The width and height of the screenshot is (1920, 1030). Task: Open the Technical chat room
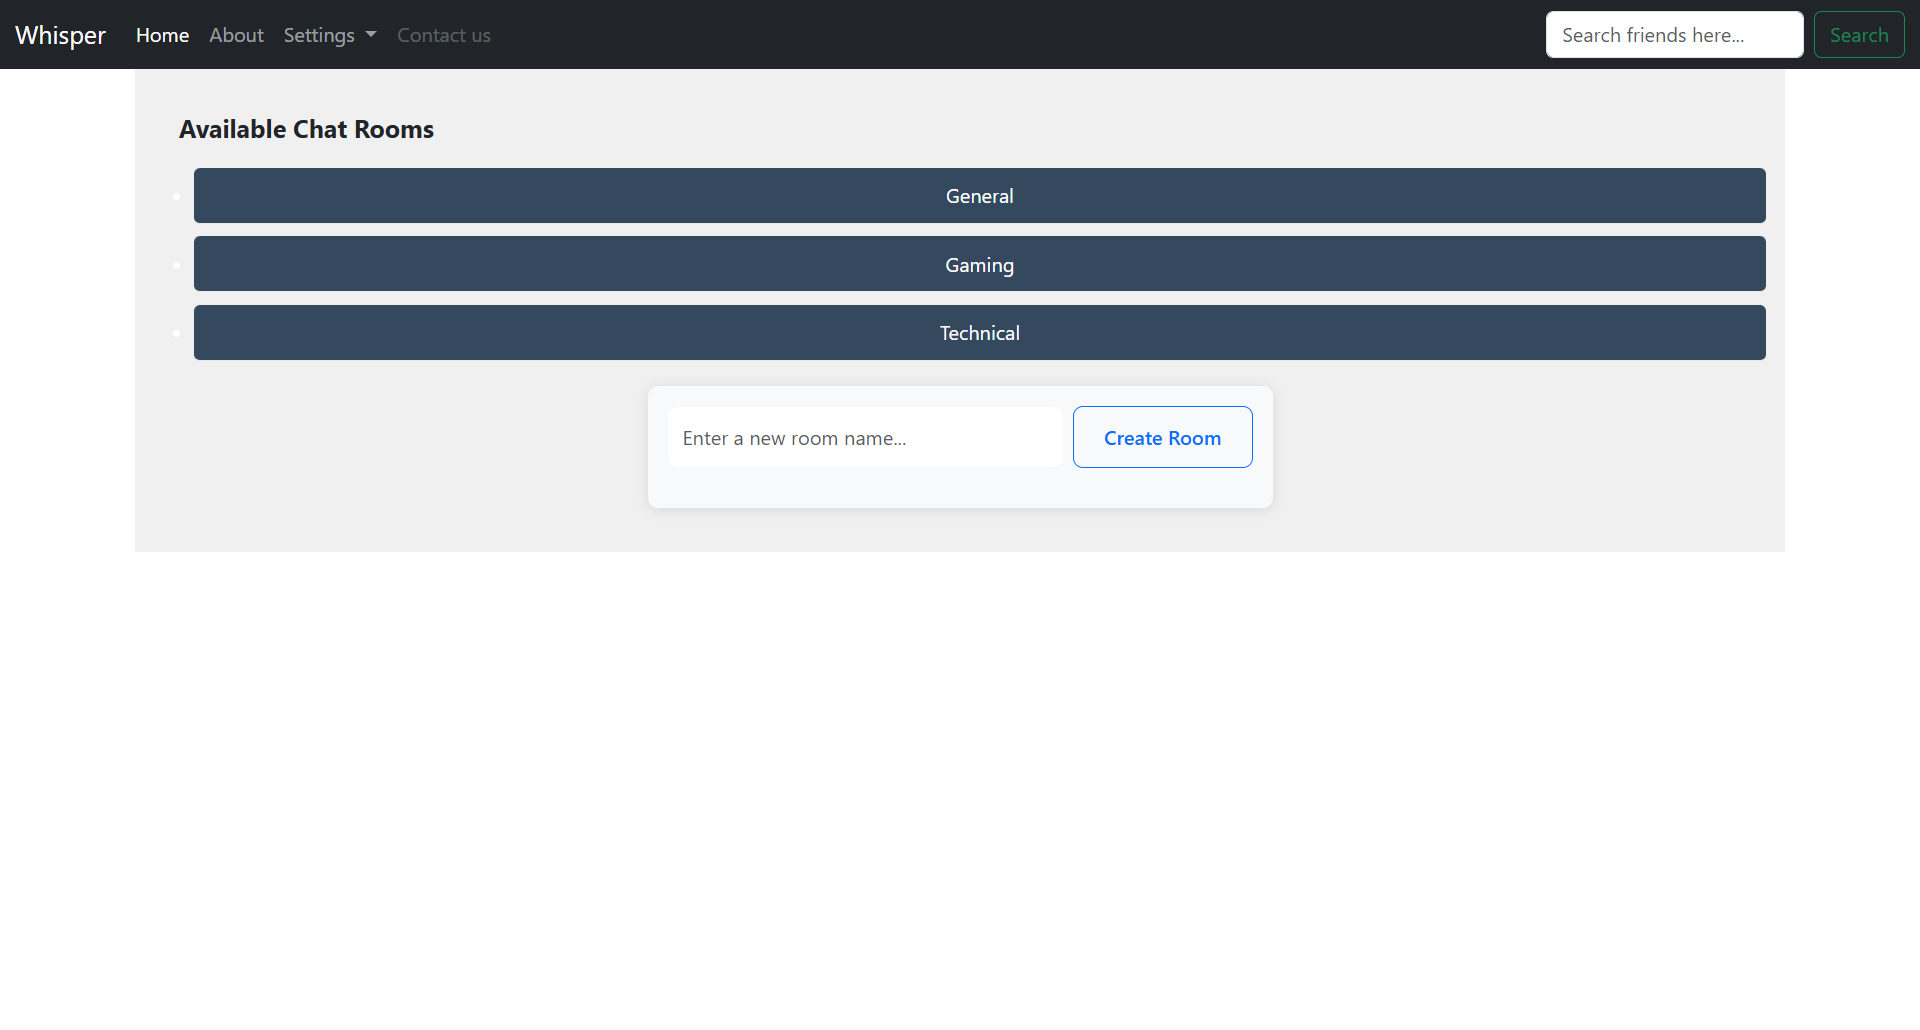coord(979,333)
